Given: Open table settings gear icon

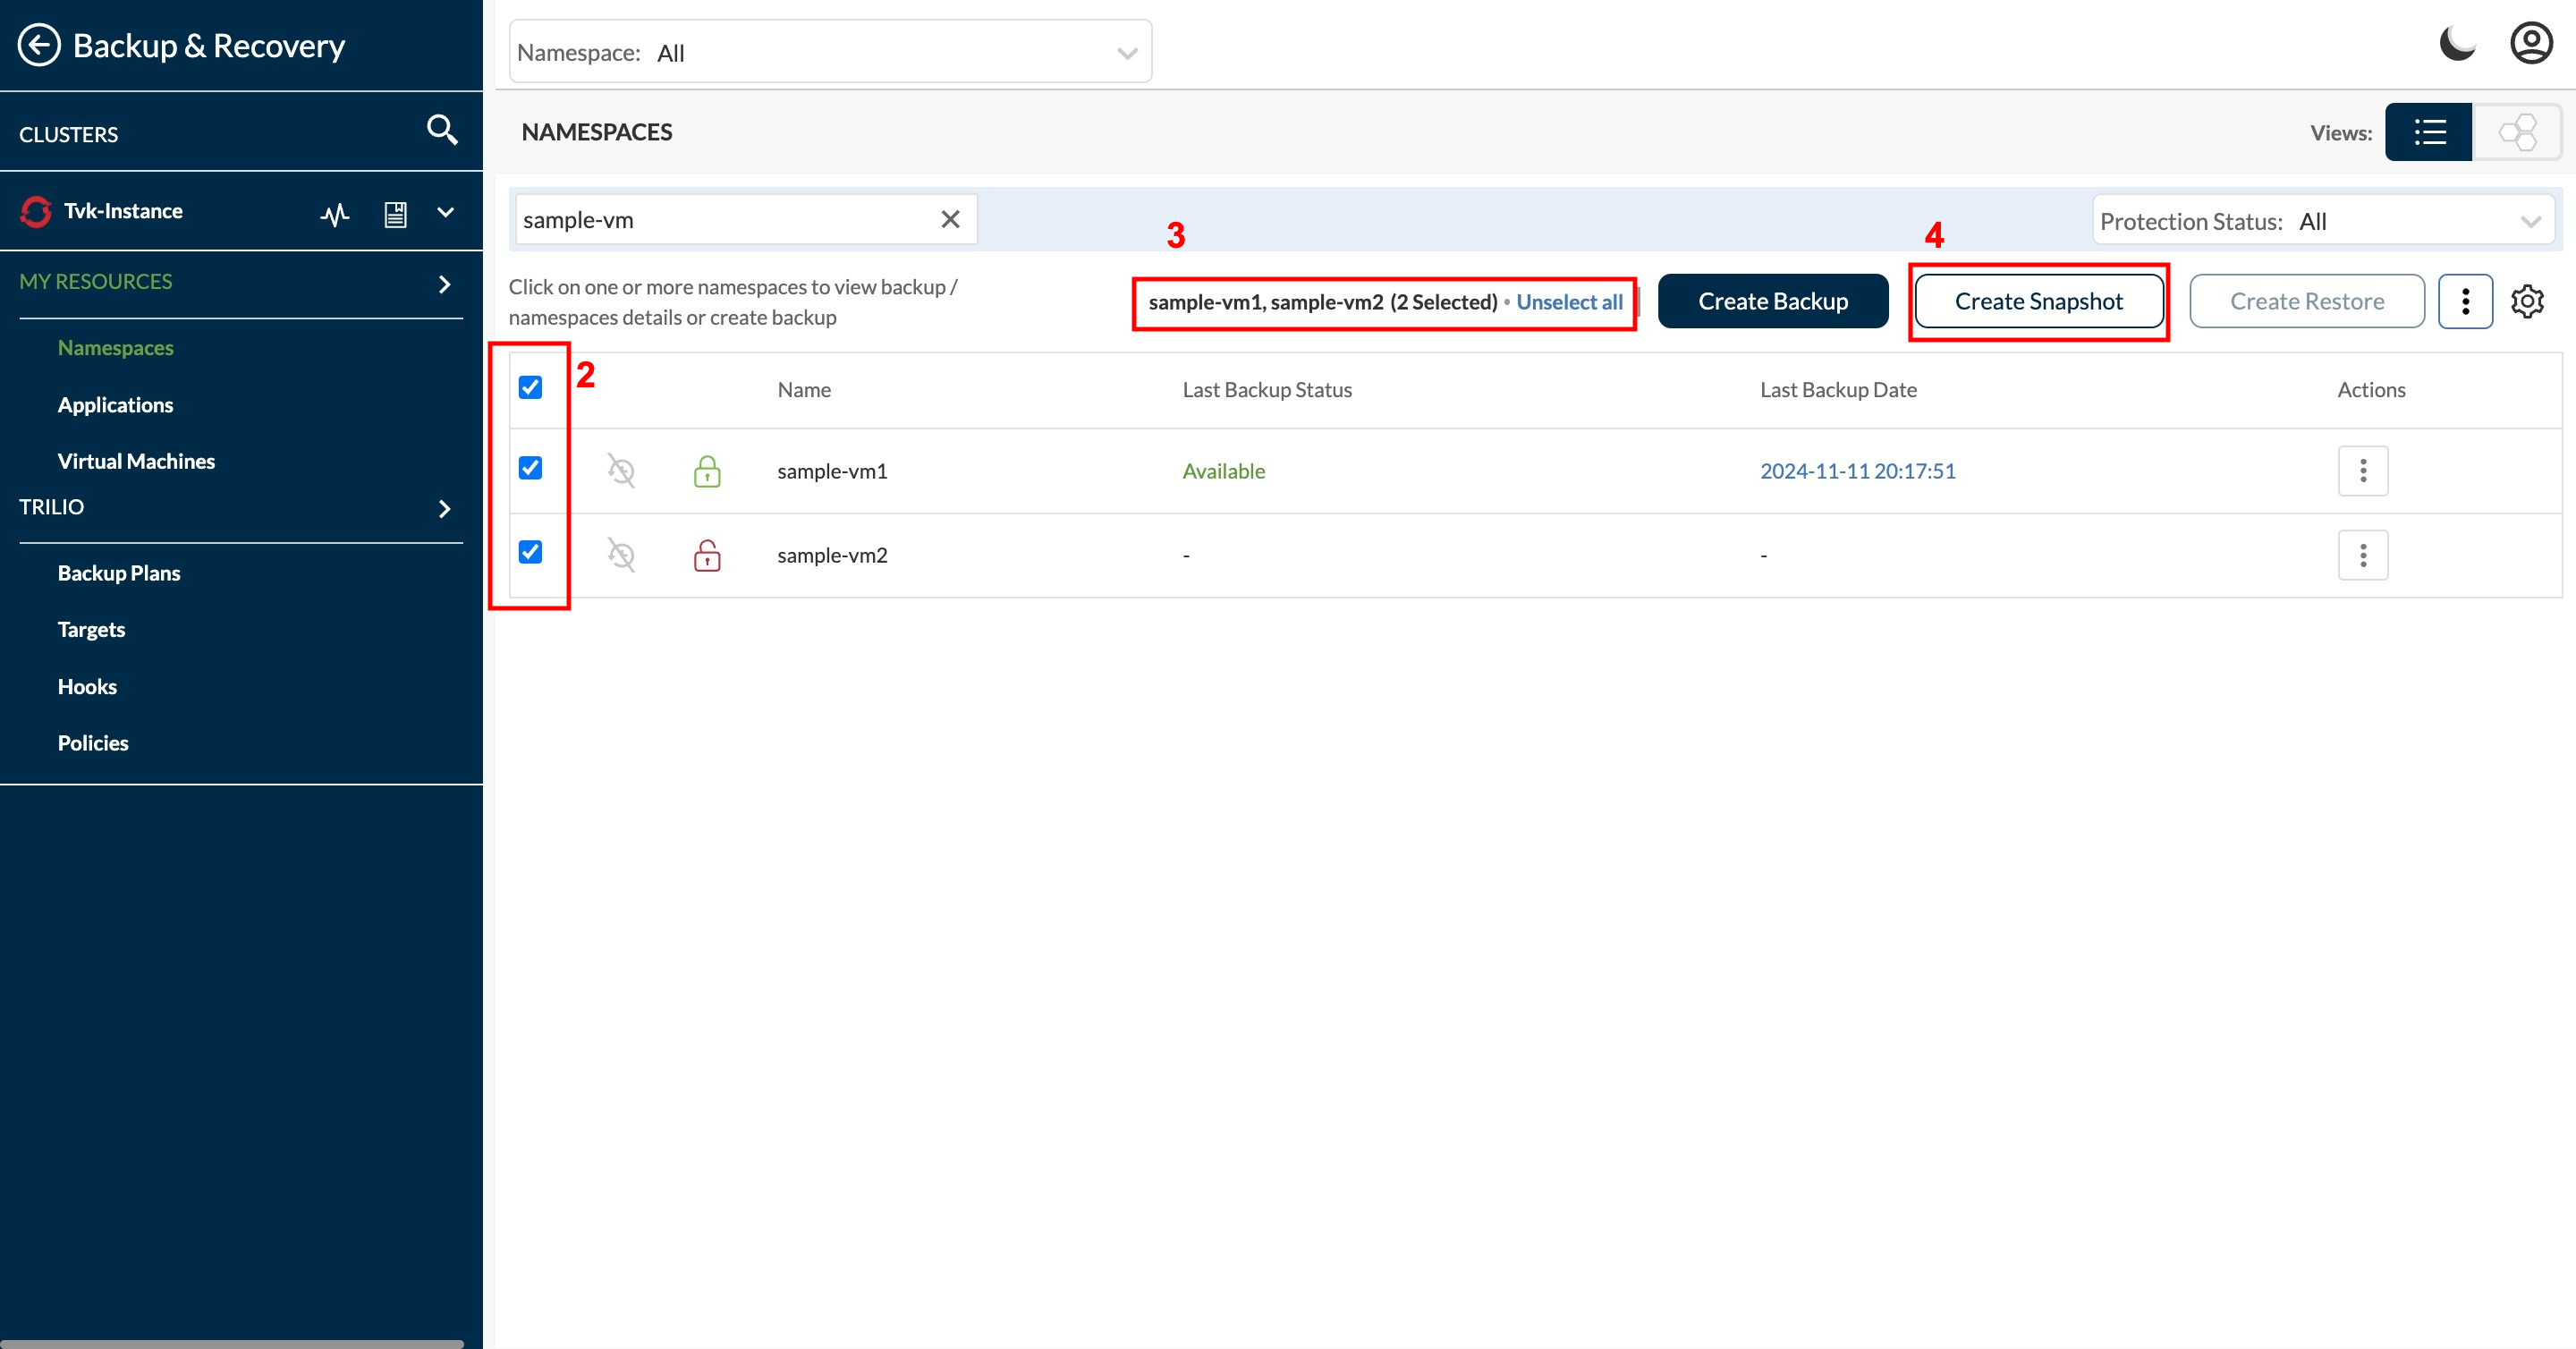Looking at the screenshot, I should coord(2527,301).
